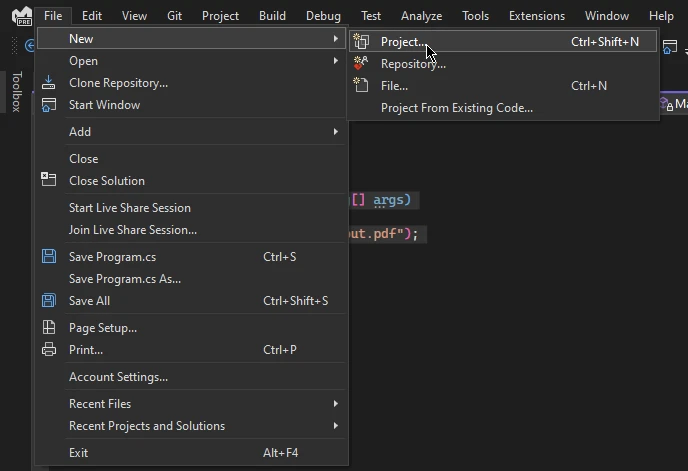Click the Start Window icon
This screenshot has height=471, width=688.
coord(48,105)
